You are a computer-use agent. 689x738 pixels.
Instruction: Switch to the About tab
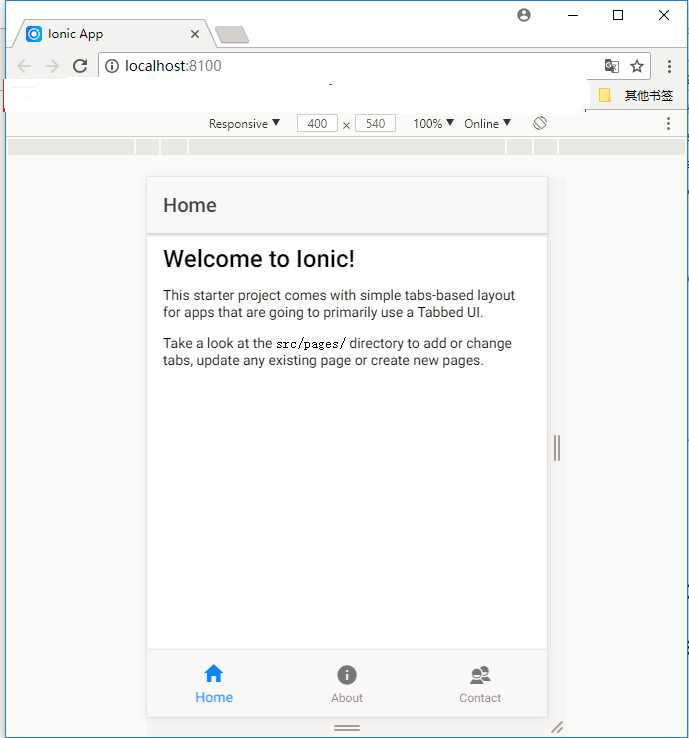pyautogui.click(x=347, y=683)
